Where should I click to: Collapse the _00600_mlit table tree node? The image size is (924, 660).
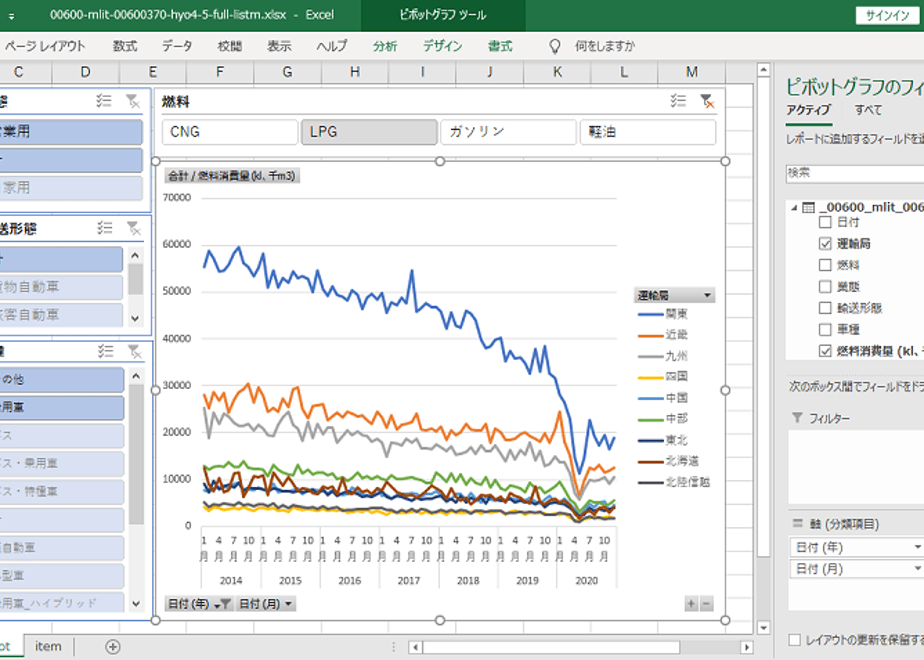click(794, 207)
